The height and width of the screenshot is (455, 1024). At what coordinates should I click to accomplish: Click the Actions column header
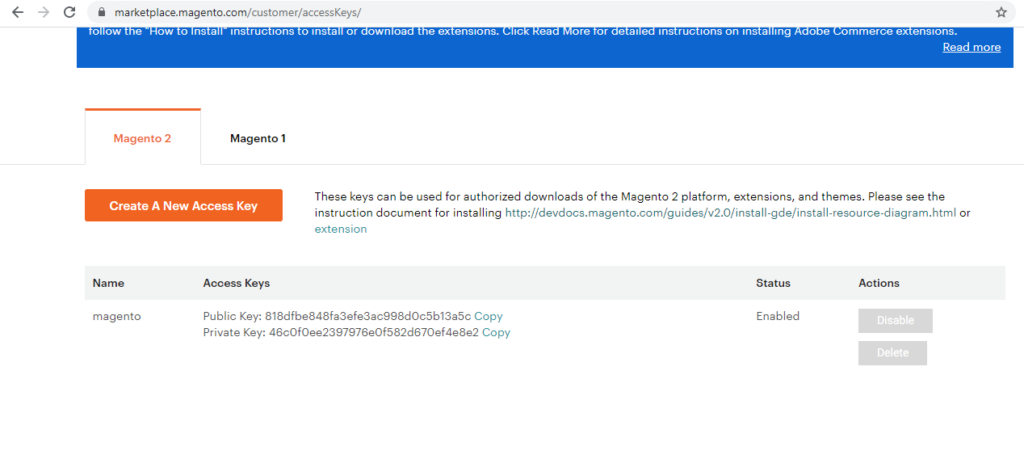(879, 283)
